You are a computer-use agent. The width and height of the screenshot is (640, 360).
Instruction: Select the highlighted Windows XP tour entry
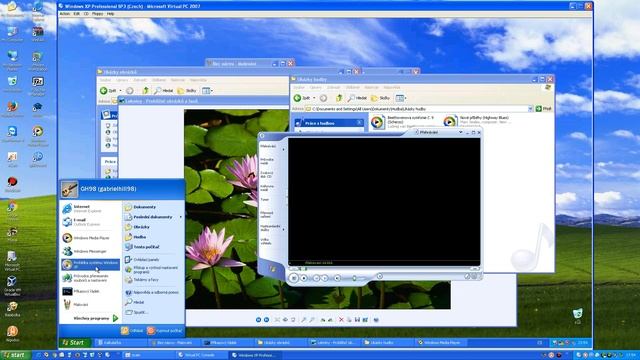pyautogui.click(x=90, y=264)
